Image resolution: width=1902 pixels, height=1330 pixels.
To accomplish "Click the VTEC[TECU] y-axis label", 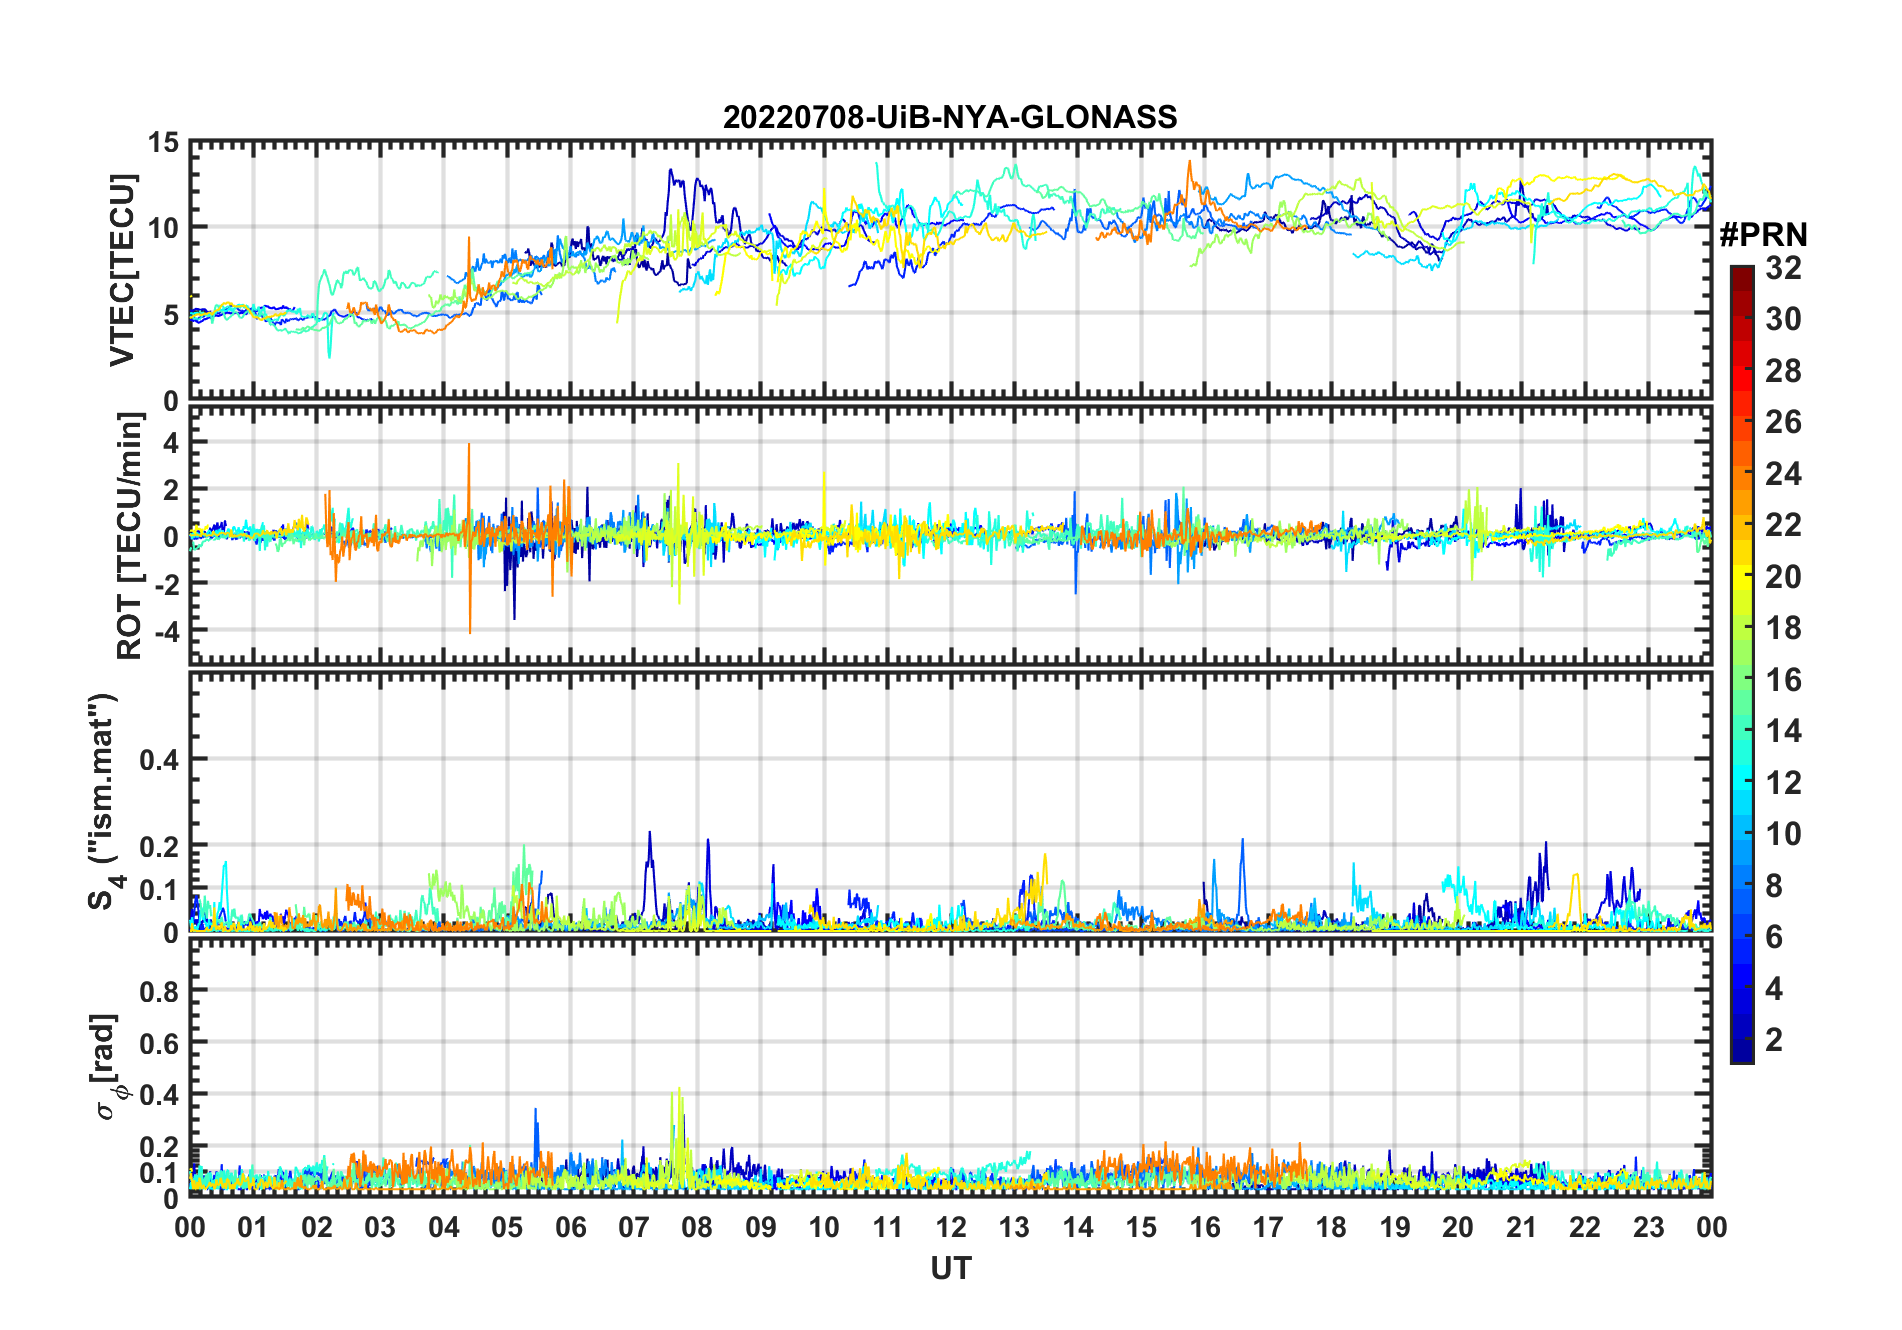I will [x=122, y=271].
